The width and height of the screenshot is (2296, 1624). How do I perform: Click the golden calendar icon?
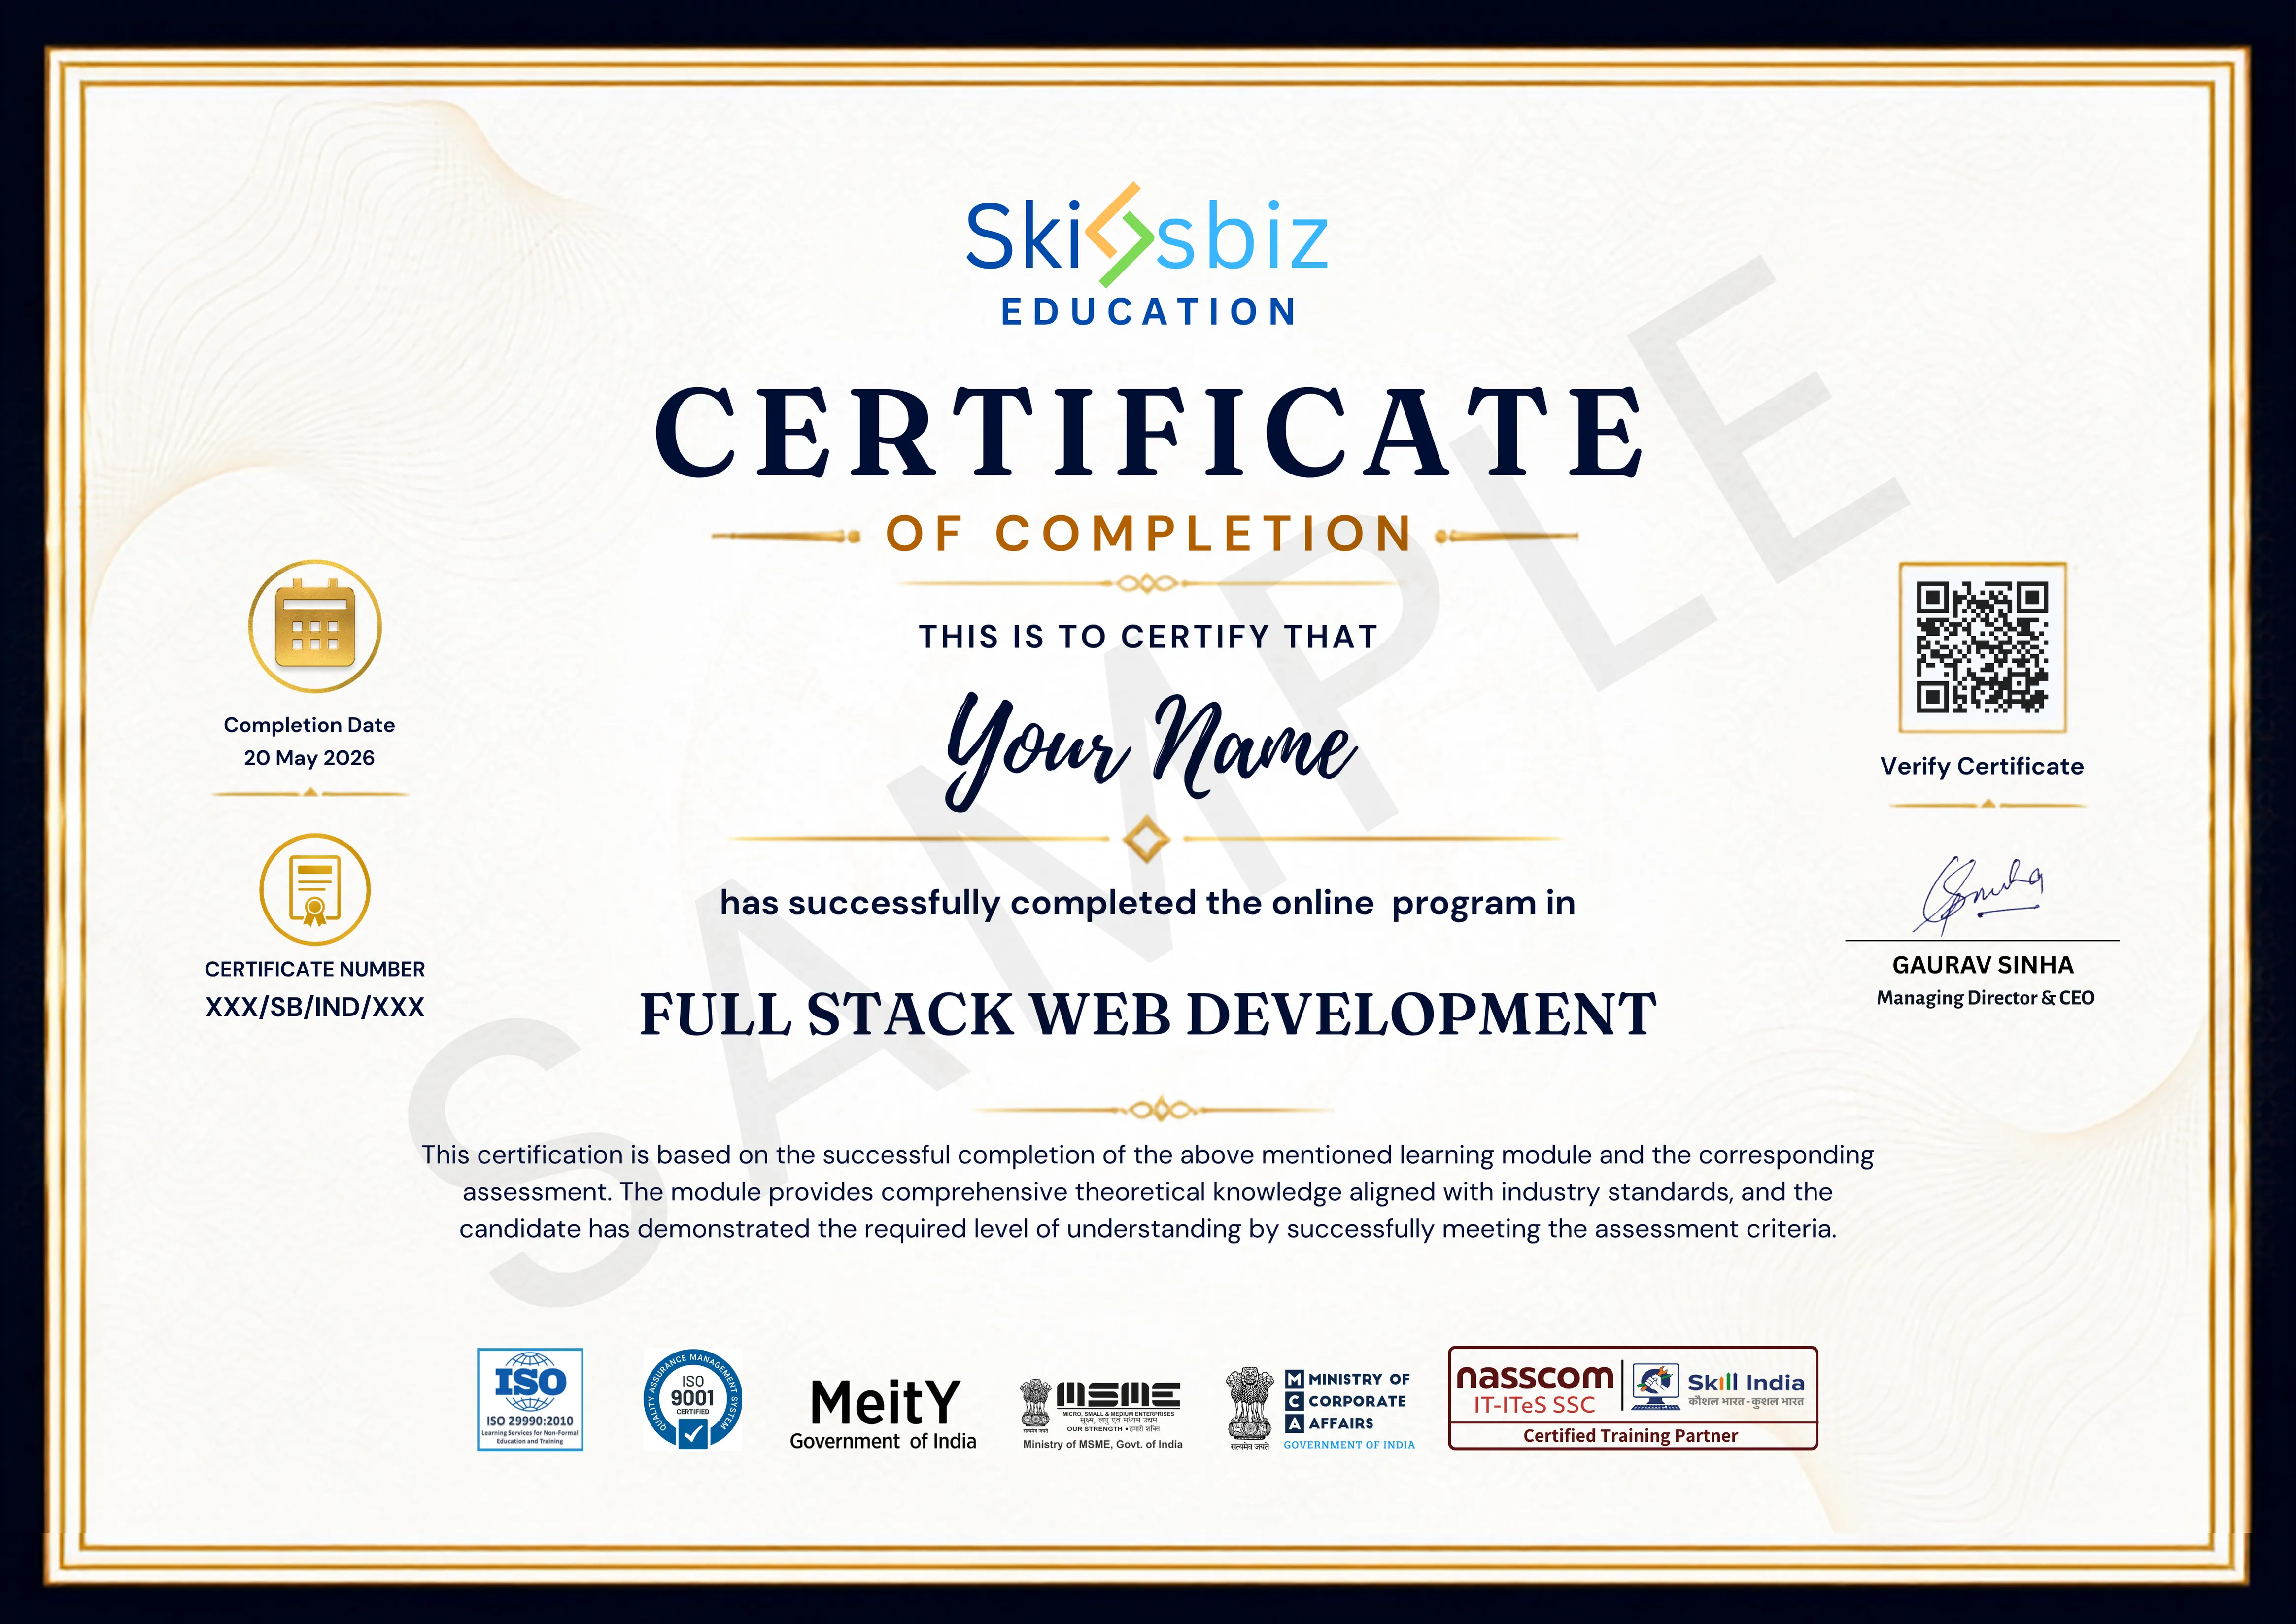(x=315, y=626)
